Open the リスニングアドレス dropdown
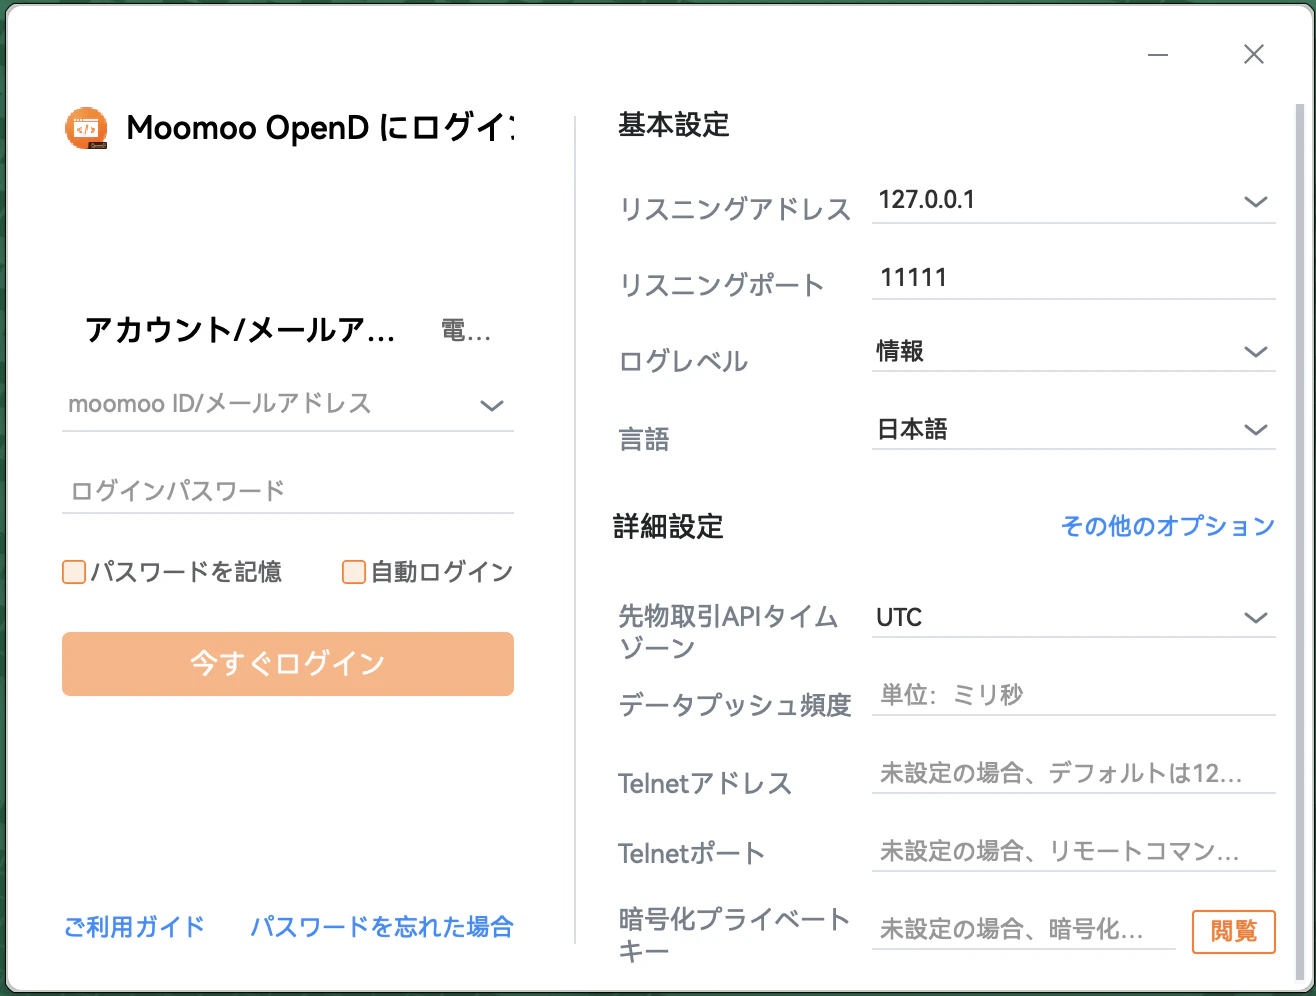 [1256, 201]
